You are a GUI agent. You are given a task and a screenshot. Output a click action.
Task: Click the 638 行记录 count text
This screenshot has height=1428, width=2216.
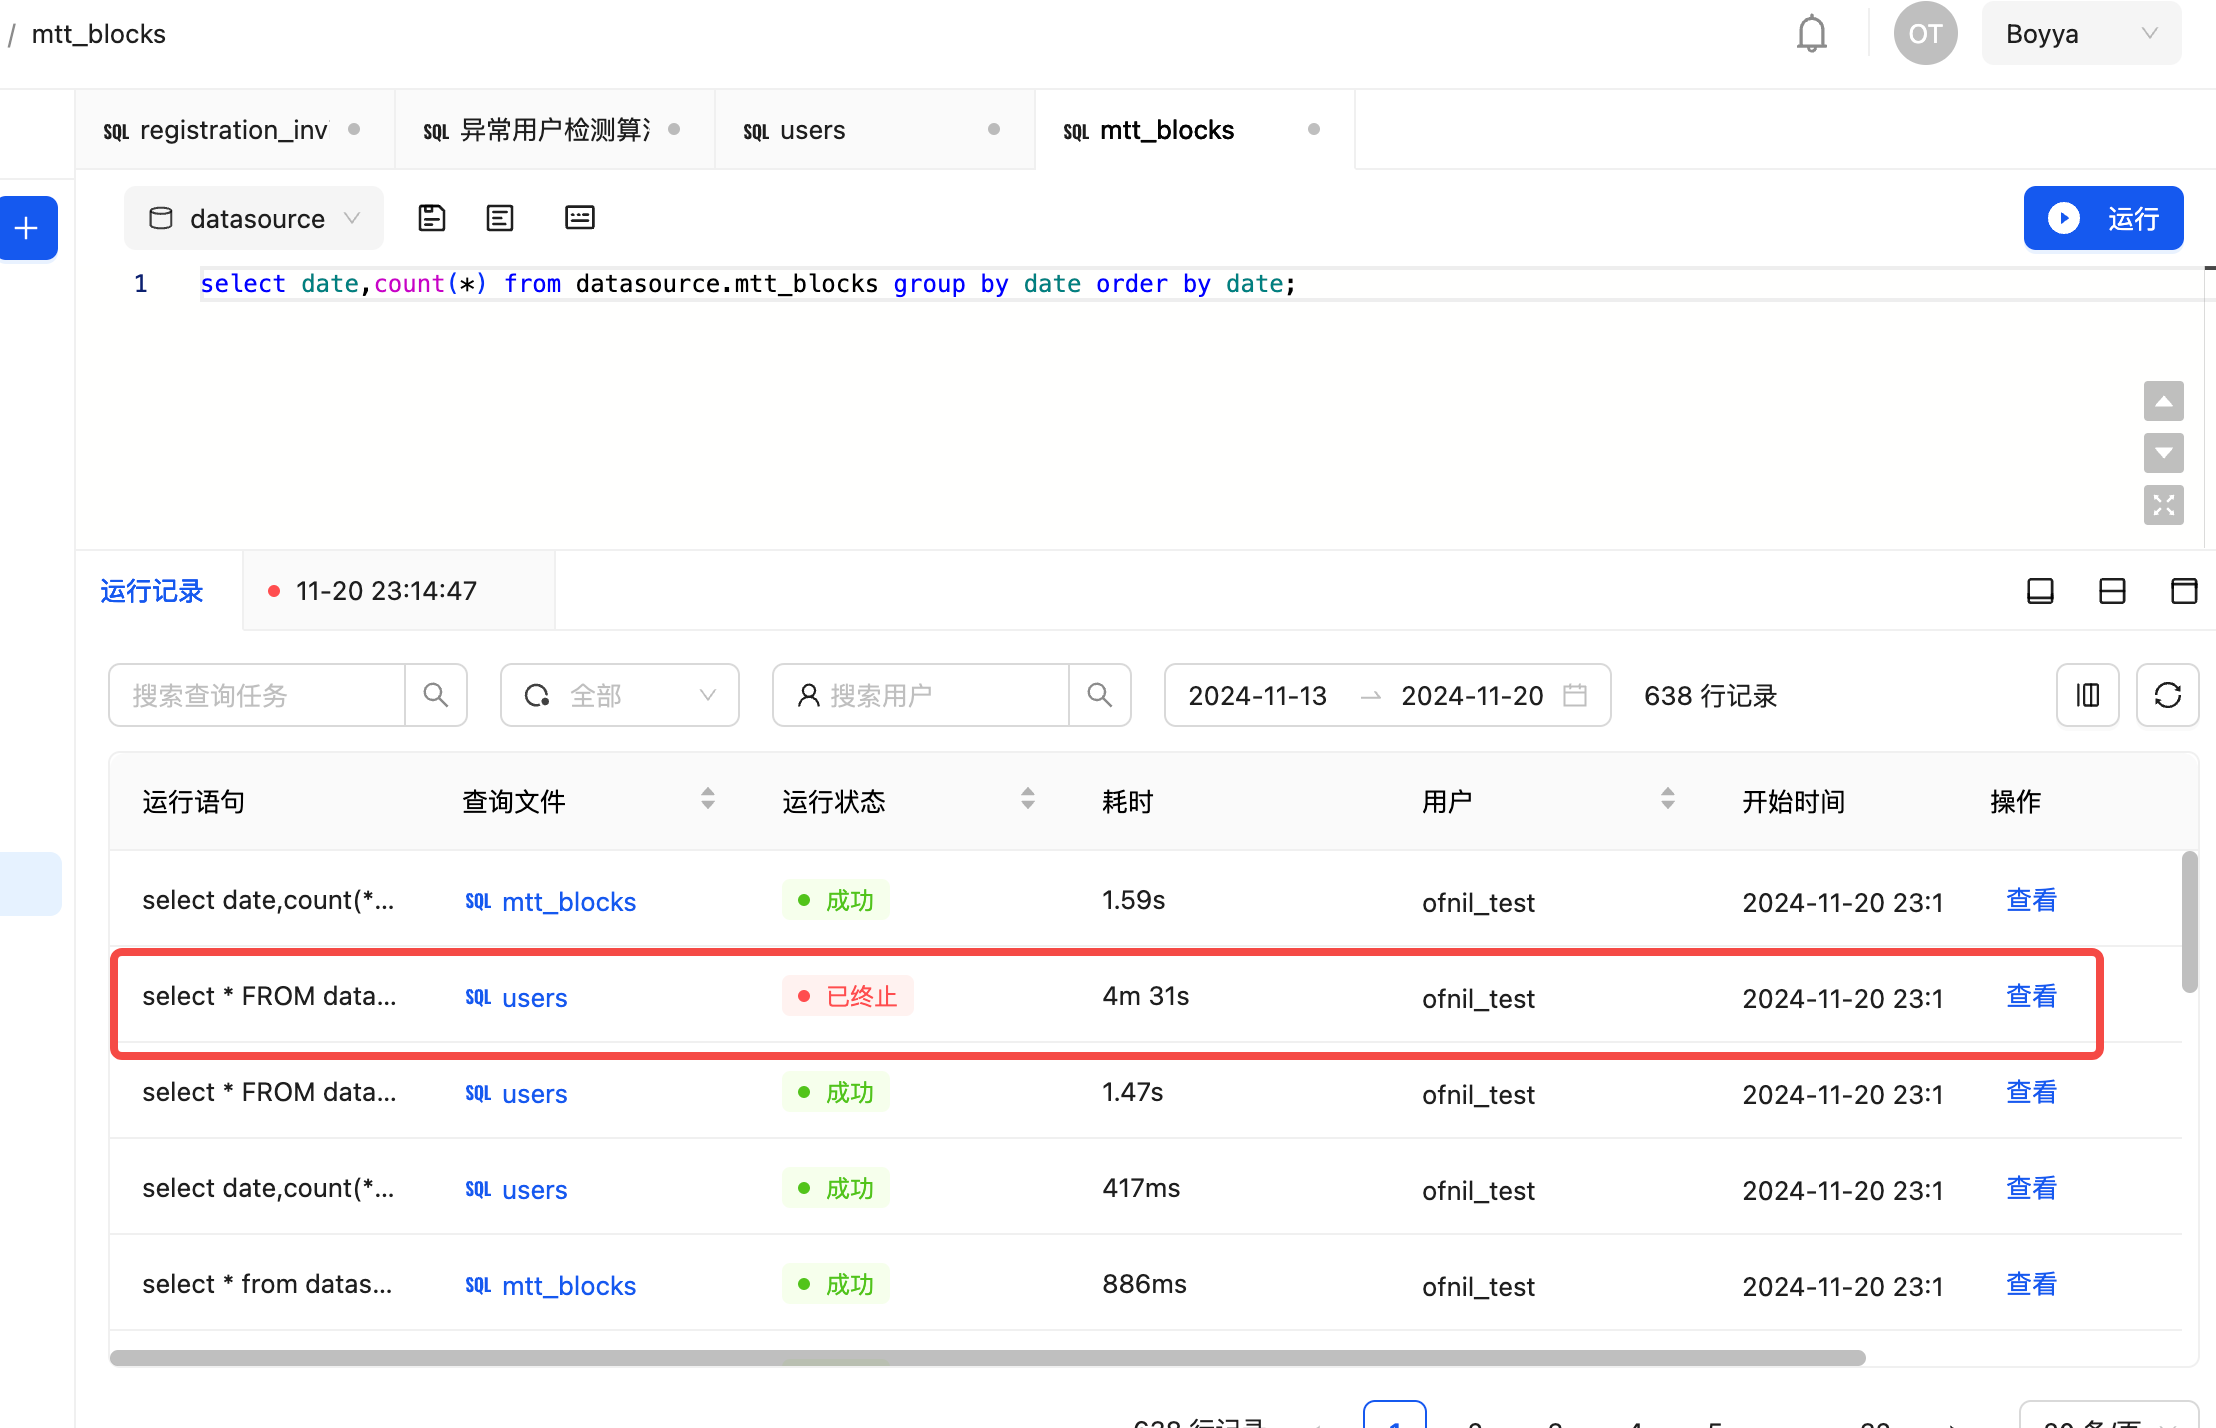(1710, 696)
